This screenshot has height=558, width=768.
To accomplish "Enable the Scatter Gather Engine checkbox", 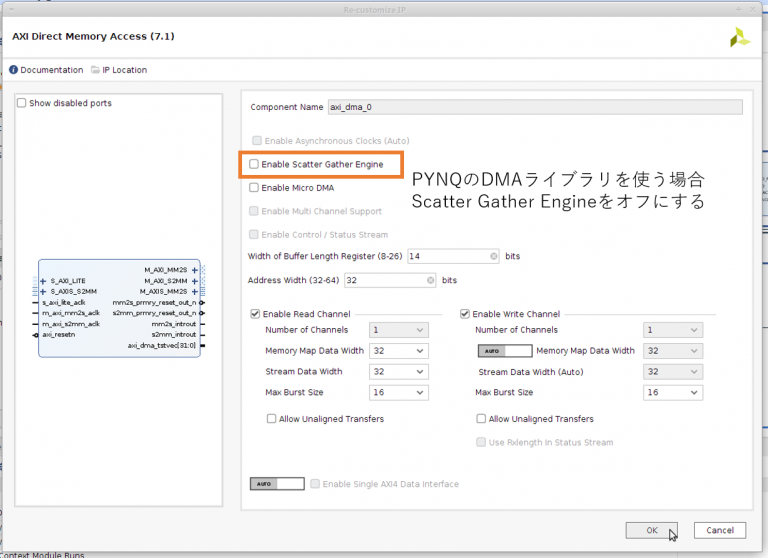I will (254, 164).
